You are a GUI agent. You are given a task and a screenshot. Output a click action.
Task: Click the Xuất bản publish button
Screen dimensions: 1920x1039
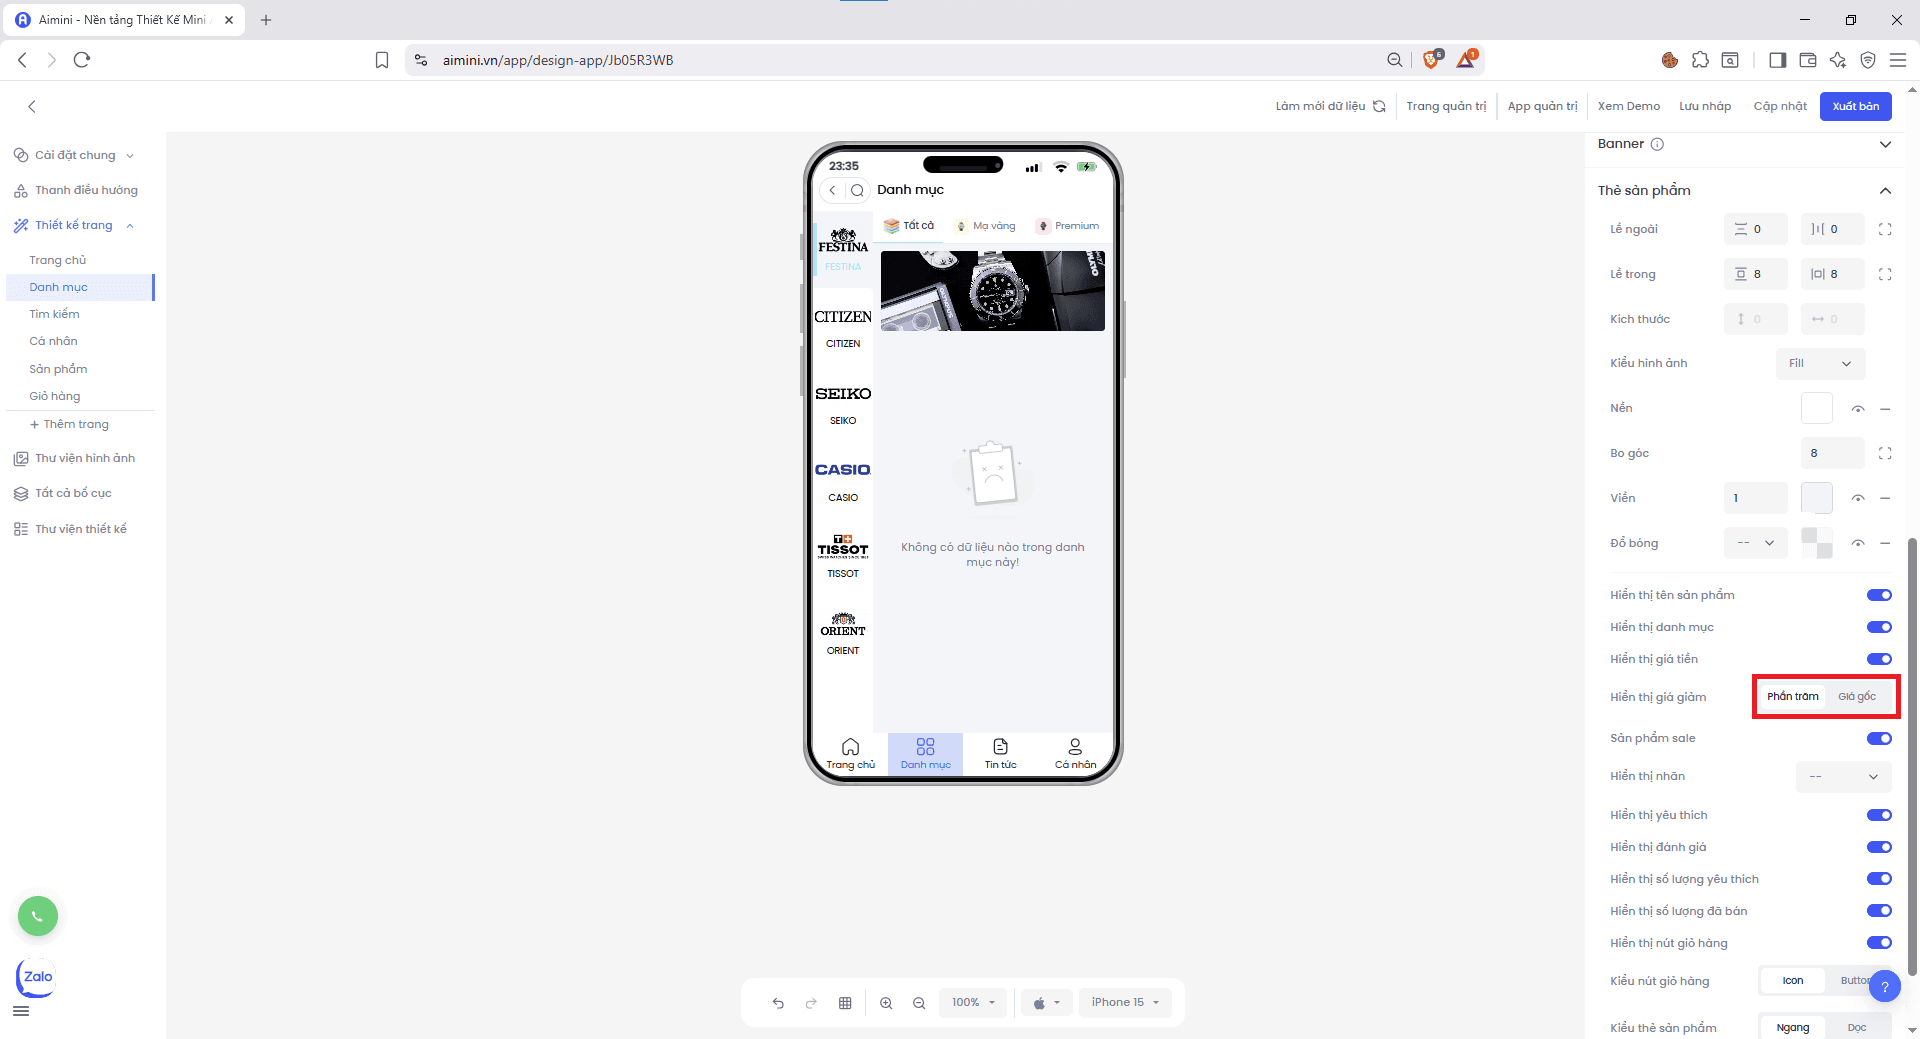(x=1855, y=106)
